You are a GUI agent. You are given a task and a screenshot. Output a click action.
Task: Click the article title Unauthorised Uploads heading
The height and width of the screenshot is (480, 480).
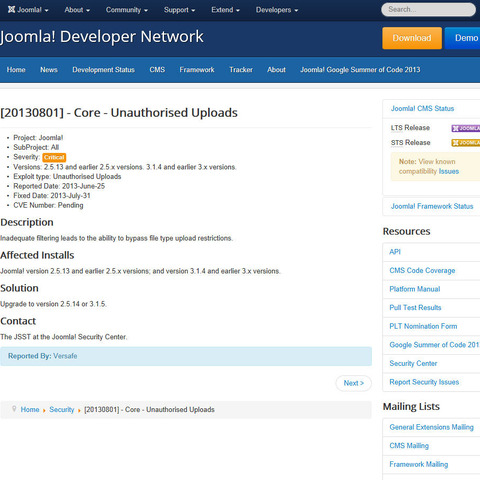(x=119, y=113)
